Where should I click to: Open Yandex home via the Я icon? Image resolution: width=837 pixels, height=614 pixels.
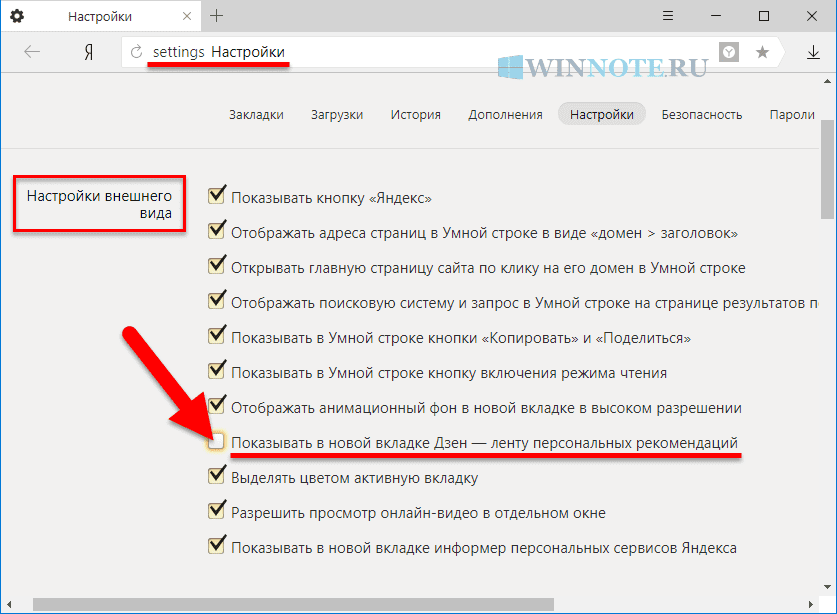tap(89, 52)
